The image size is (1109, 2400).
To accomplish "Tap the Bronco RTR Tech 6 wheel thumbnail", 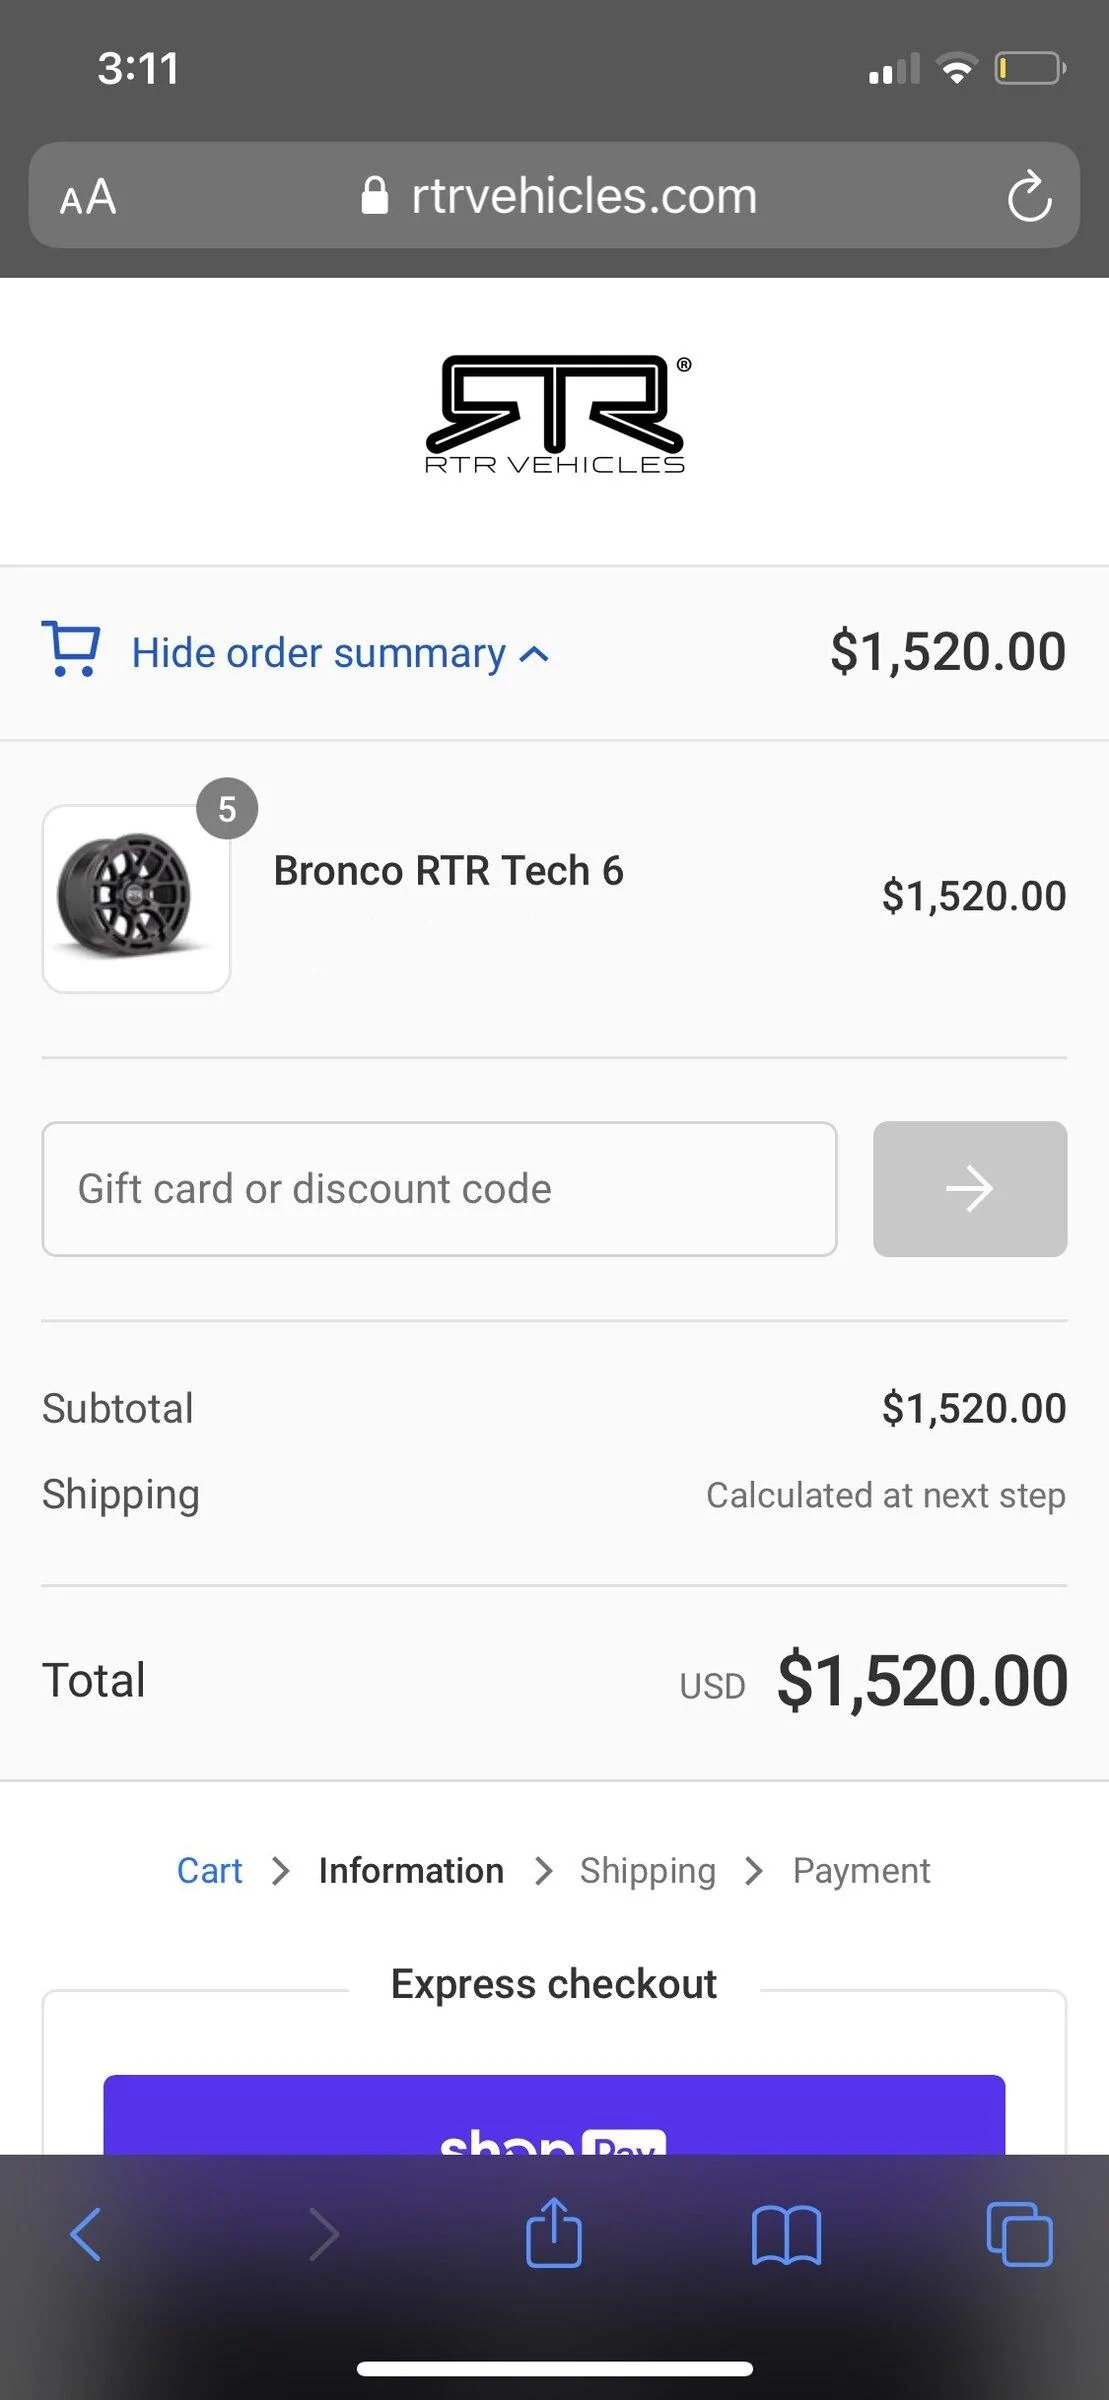I will click(x=136, y=898).
